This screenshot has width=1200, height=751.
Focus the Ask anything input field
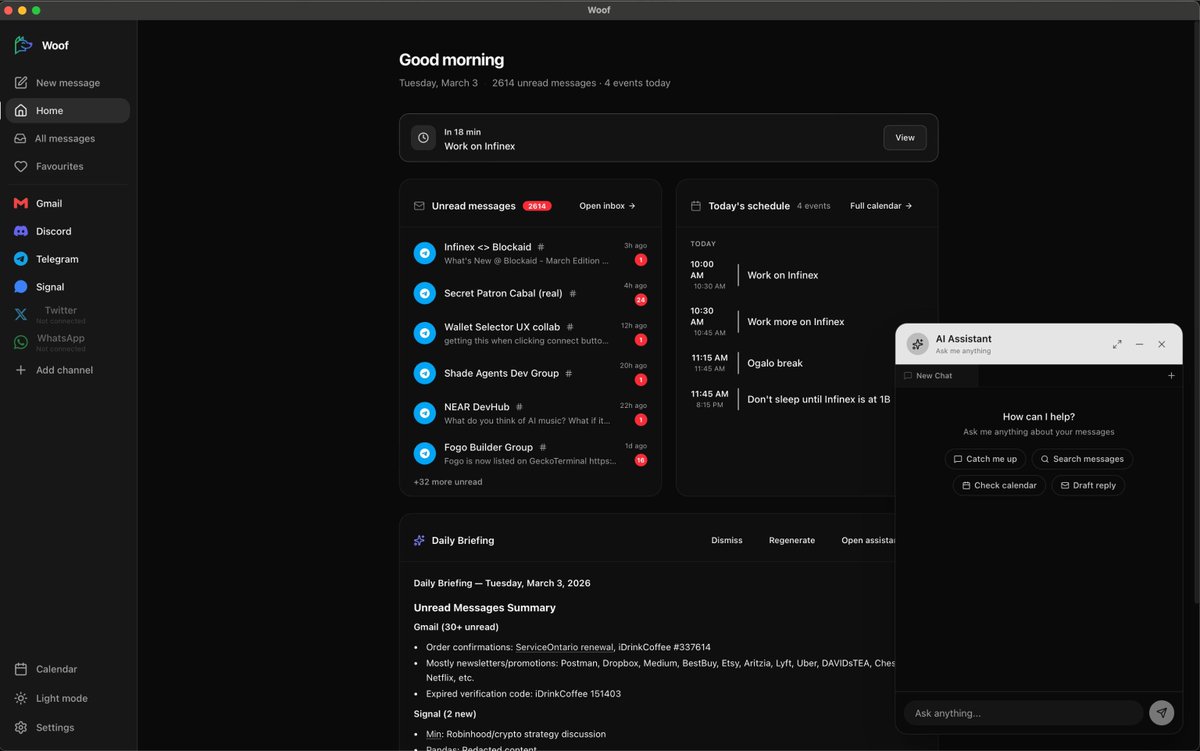(x=1023, y=713)
